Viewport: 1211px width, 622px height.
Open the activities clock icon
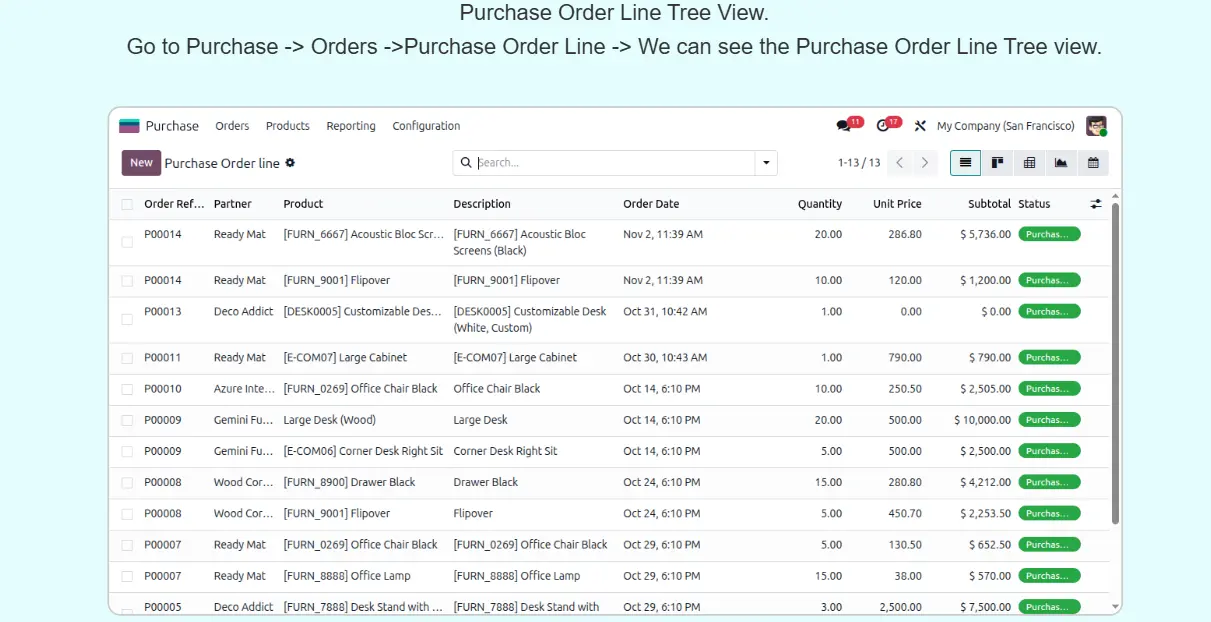pos(882,126)
